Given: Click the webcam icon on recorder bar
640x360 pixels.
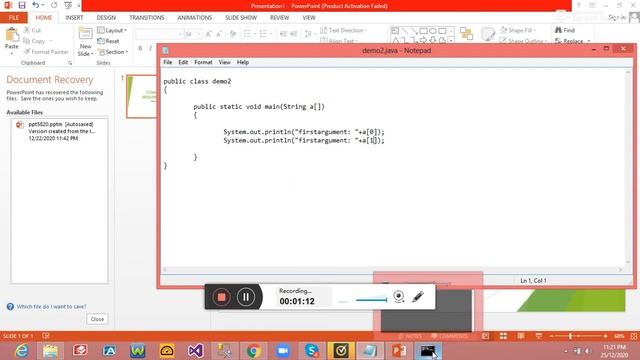Looking at the screenshot, I should tap(399, 297).
